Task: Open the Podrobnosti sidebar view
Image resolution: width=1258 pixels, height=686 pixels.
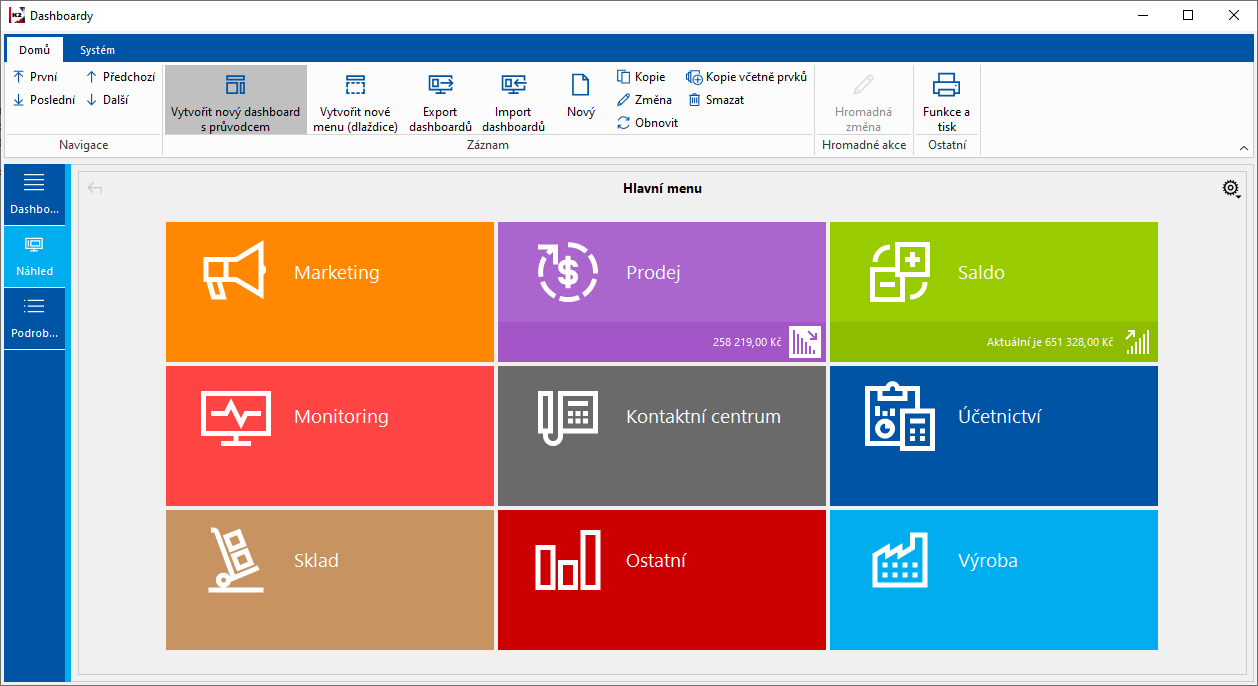Action: coord(35,318)
